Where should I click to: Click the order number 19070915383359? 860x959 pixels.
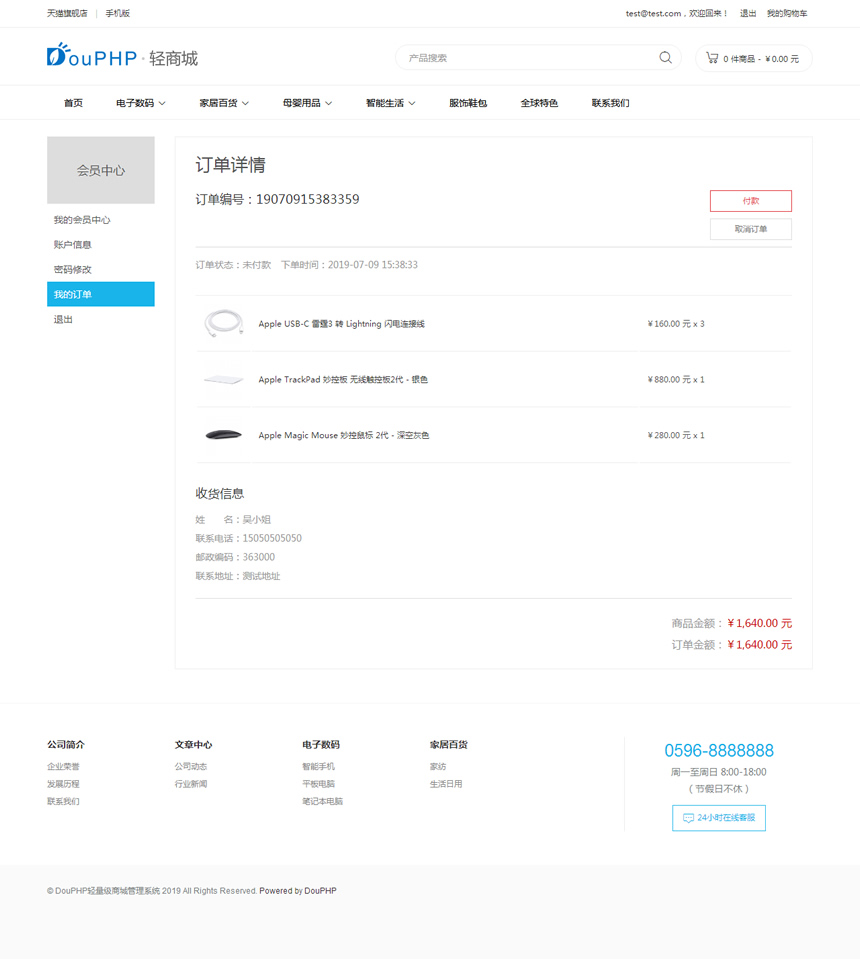click(308, 199)
